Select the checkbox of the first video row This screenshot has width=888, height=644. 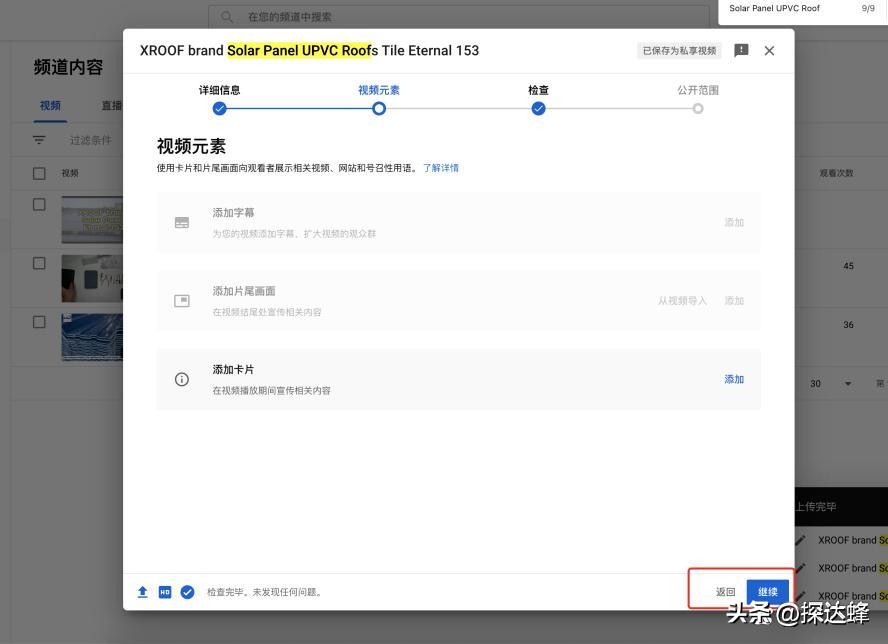click(x=38, y=202)
